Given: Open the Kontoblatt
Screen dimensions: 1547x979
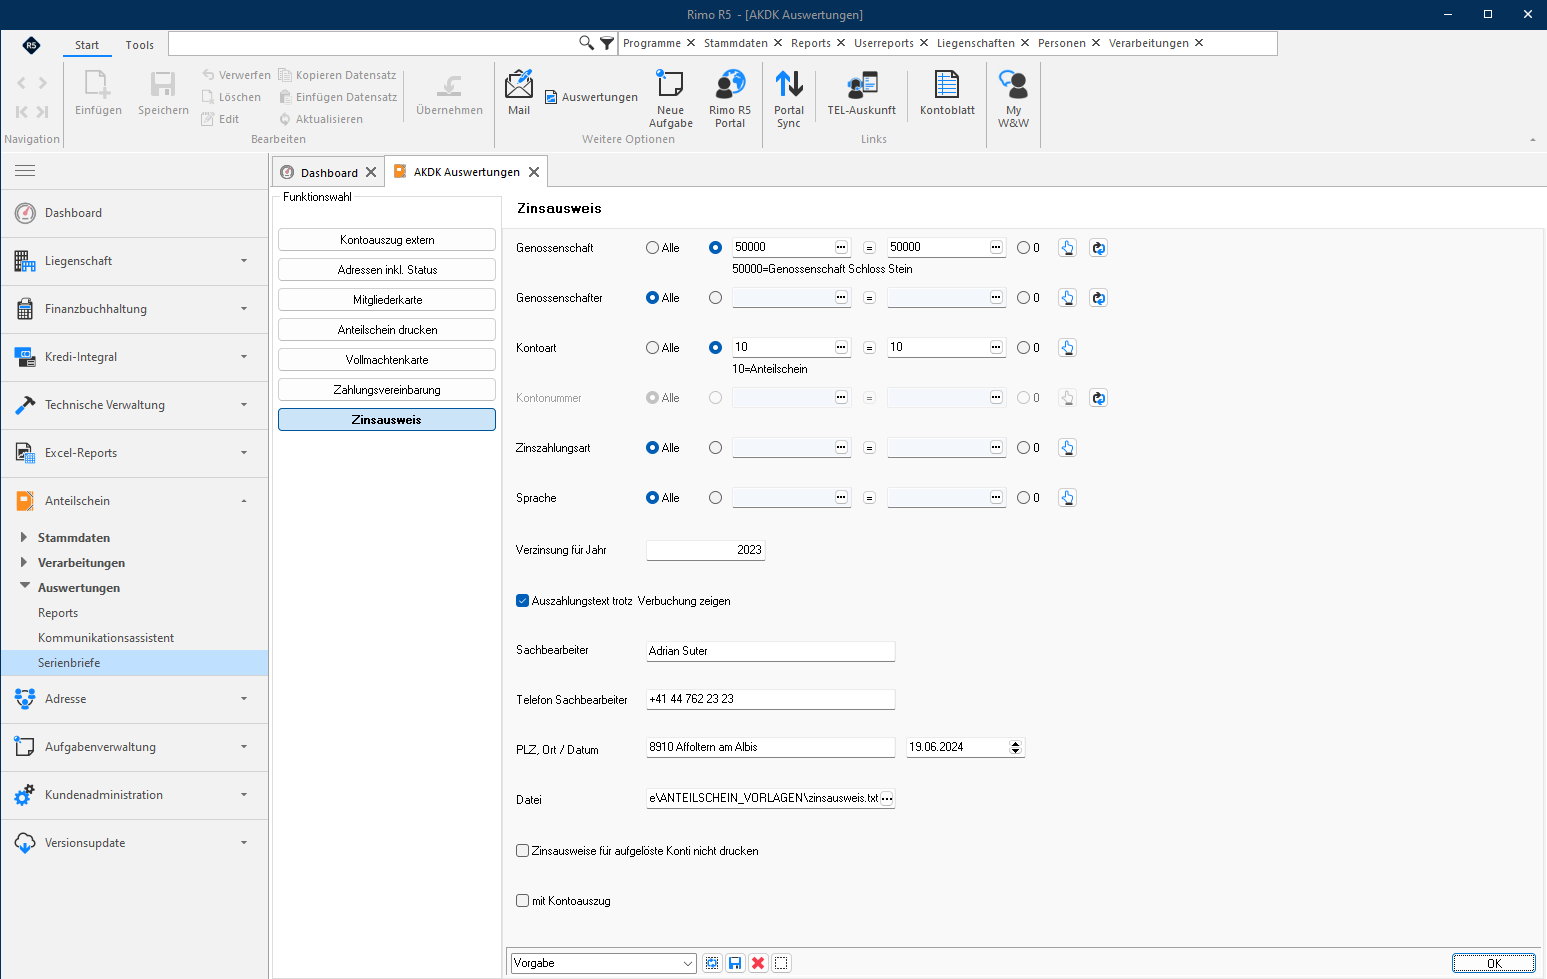Looking at the screenshot, I should pos(947,93).
